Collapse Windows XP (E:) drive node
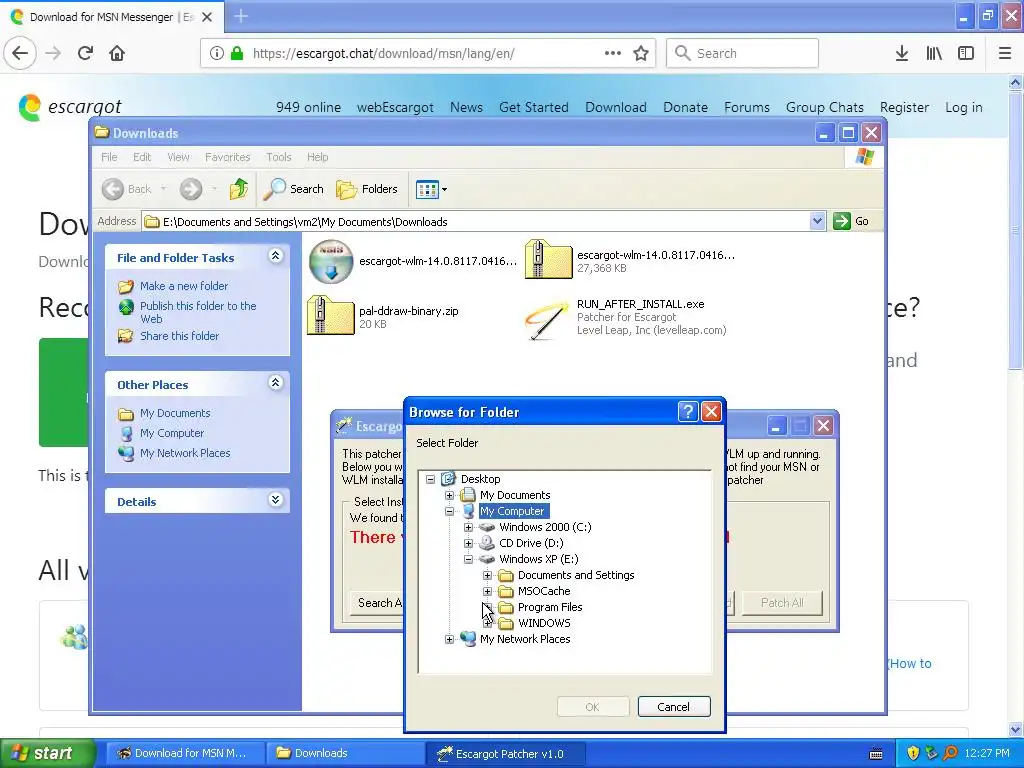 click(x=468, y=559)
